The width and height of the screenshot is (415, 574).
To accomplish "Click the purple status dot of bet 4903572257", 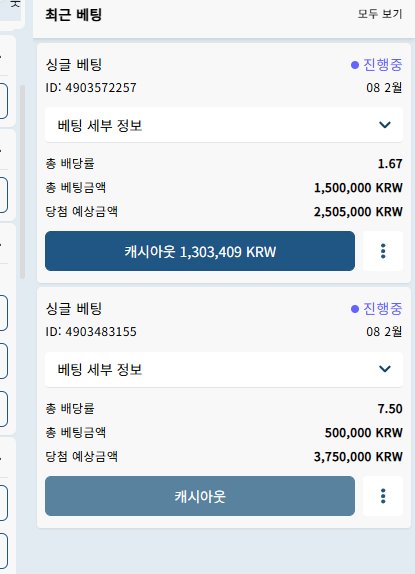I will pyautogui.click(x=355, y=65).
